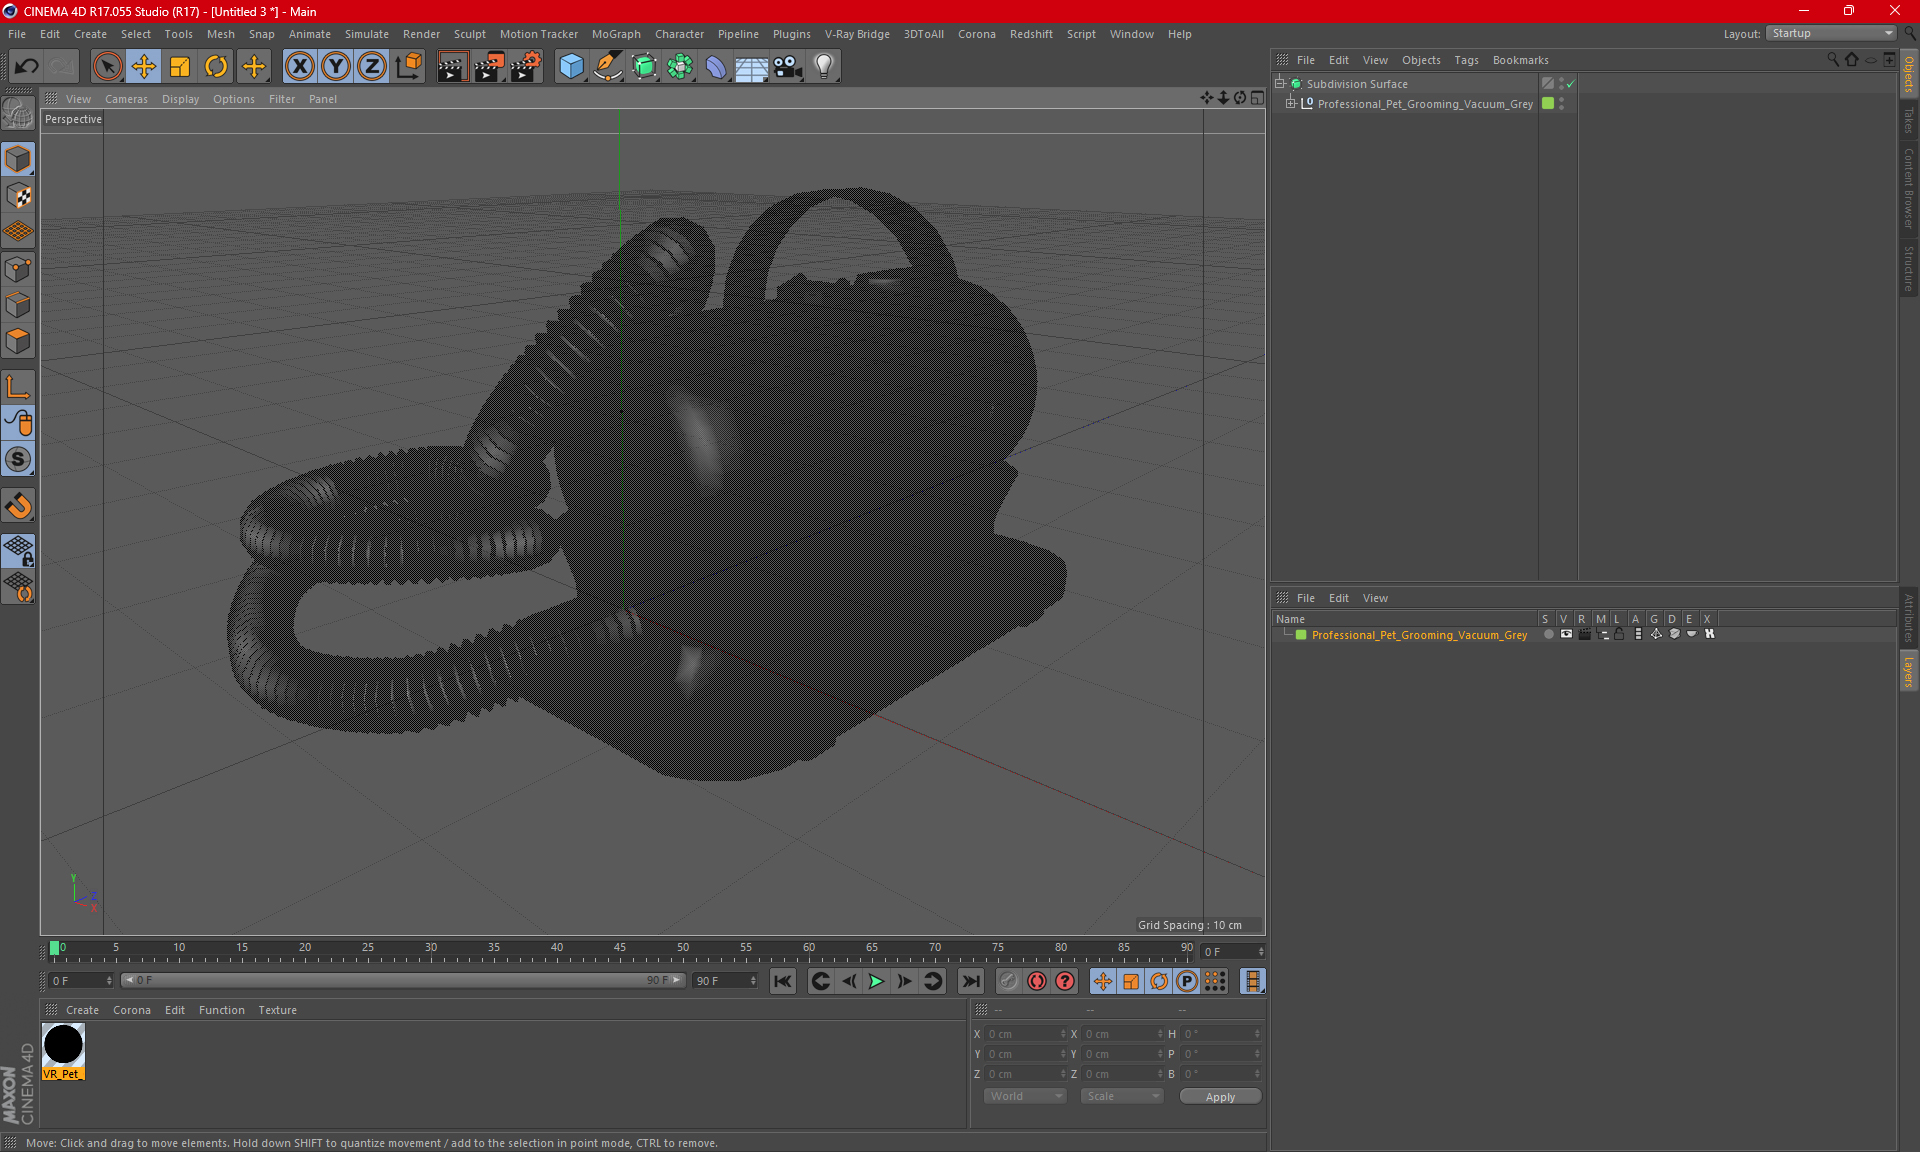Toggle the coordinate system icon

(408, 66)
